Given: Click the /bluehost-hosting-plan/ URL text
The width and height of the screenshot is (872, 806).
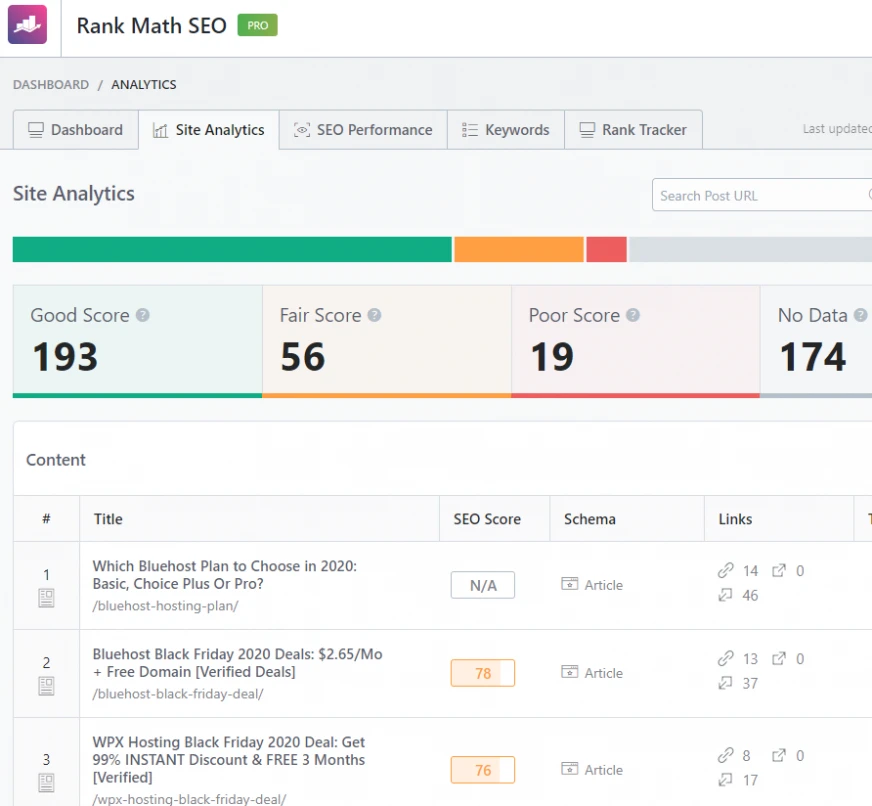Looking at the screenshot, I should (x=165, y=606).
